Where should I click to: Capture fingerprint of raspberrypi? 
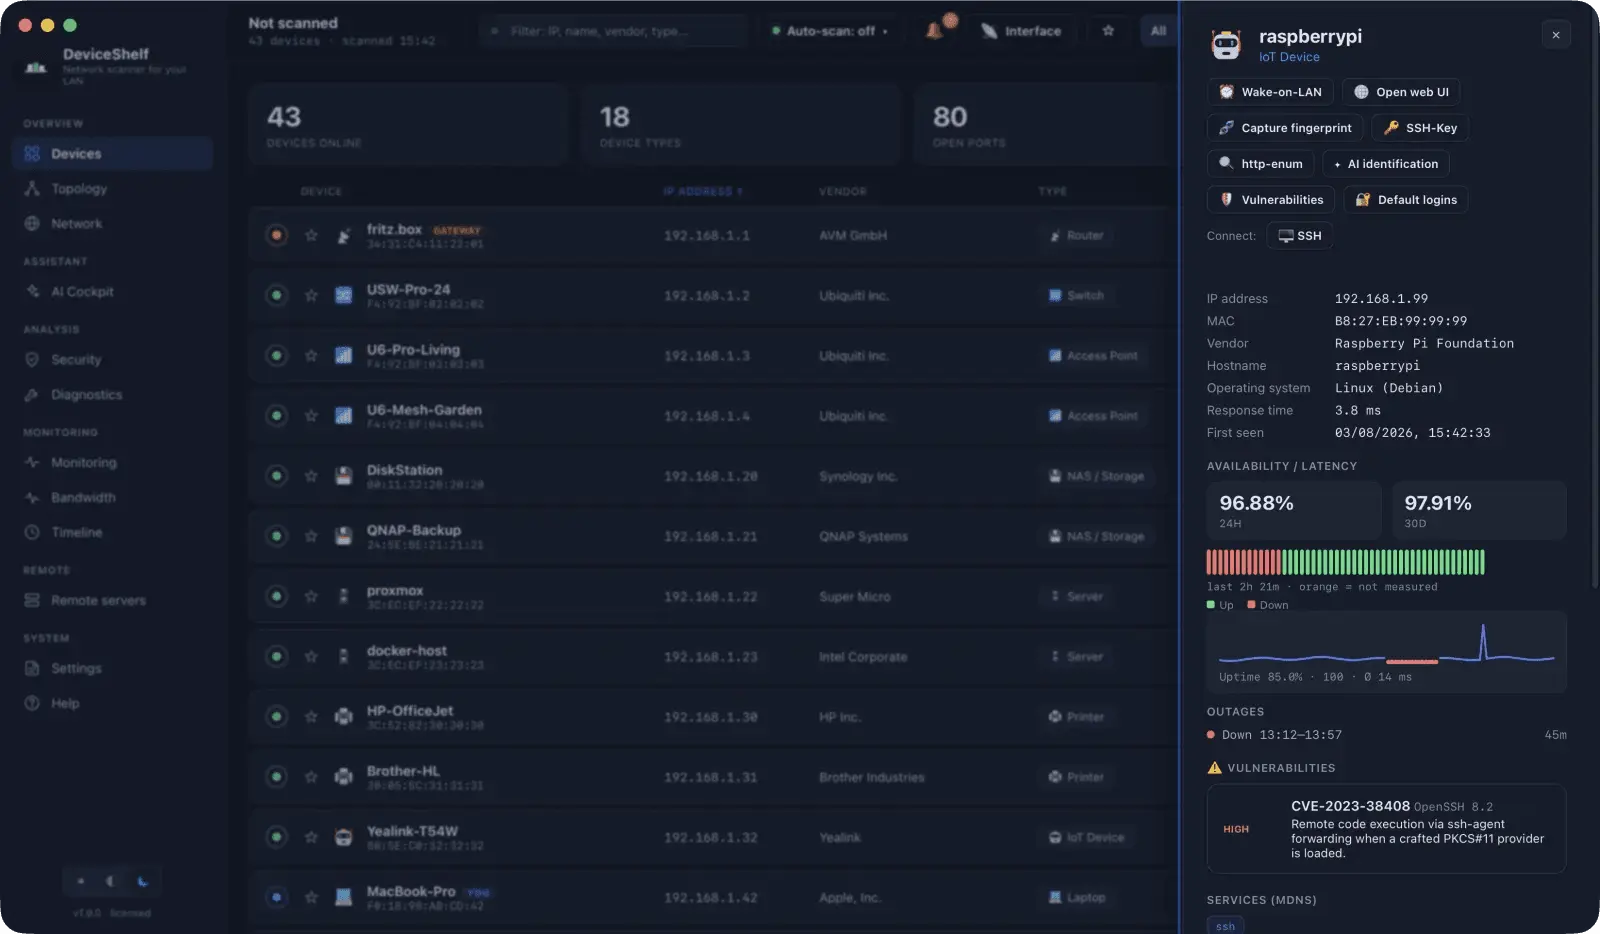click(x=1285, y=128)
